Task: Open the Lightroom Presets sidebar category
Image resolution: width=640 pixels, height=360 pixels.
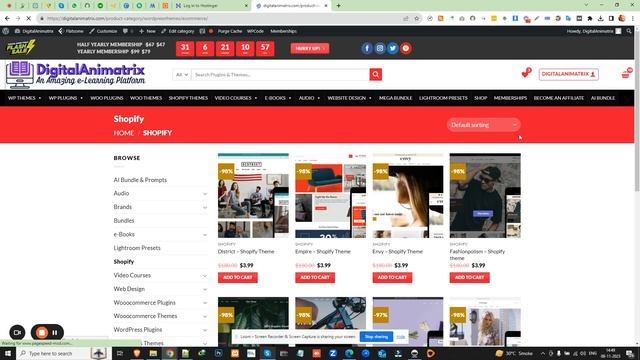Action: tap(137, 248)
